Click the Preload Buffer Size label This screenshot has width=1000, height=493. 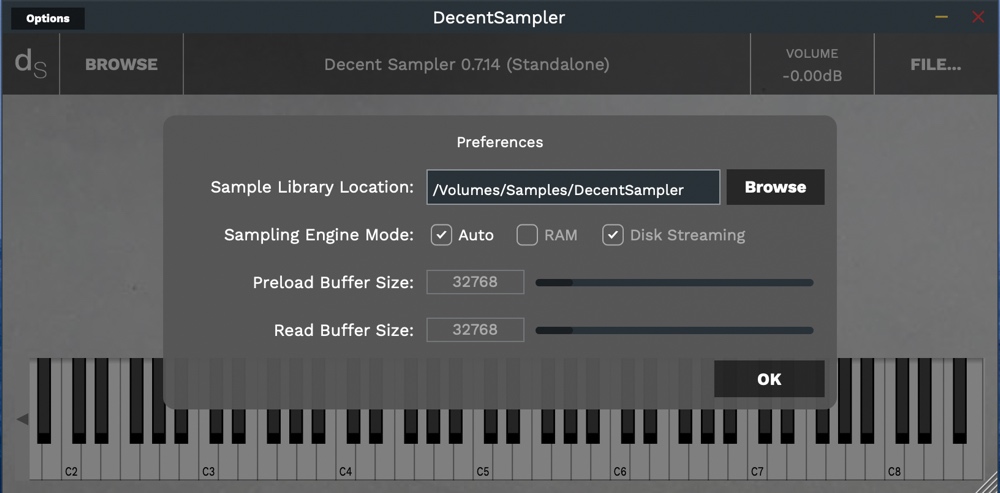coord(333,283)
